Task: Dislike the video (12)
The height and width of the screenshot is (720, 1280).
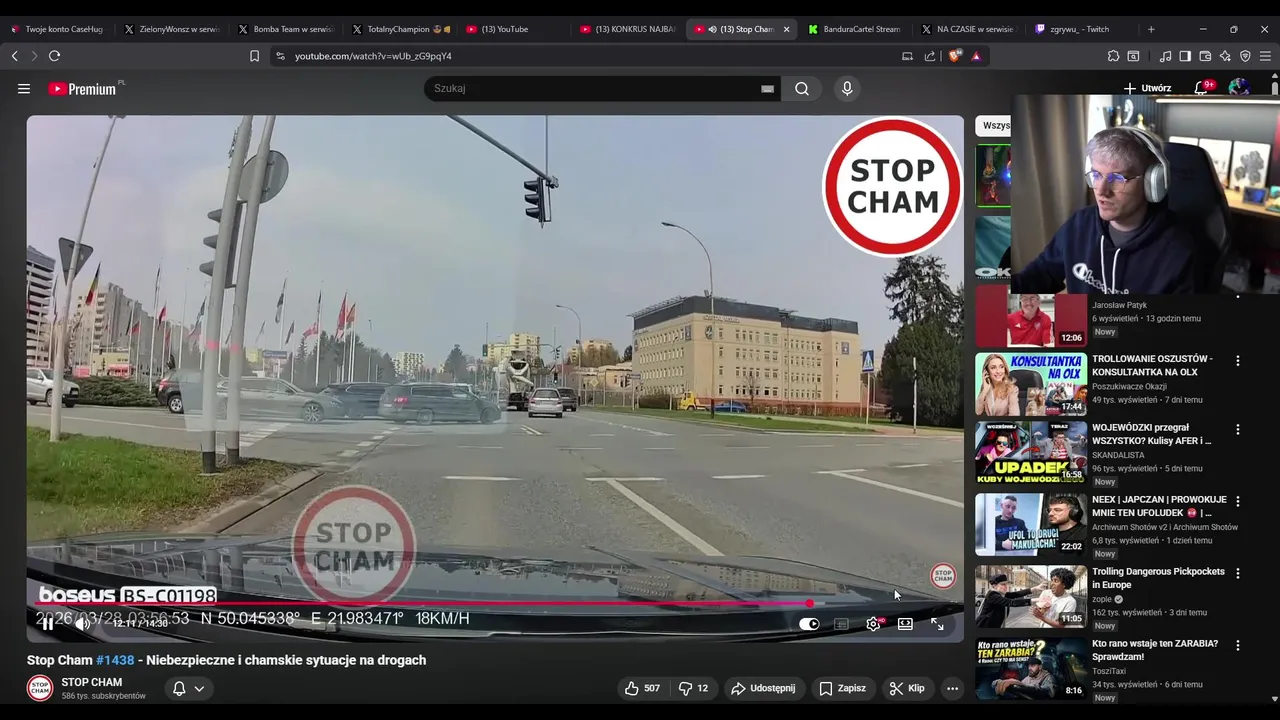Action: click(x=693, y=688)
